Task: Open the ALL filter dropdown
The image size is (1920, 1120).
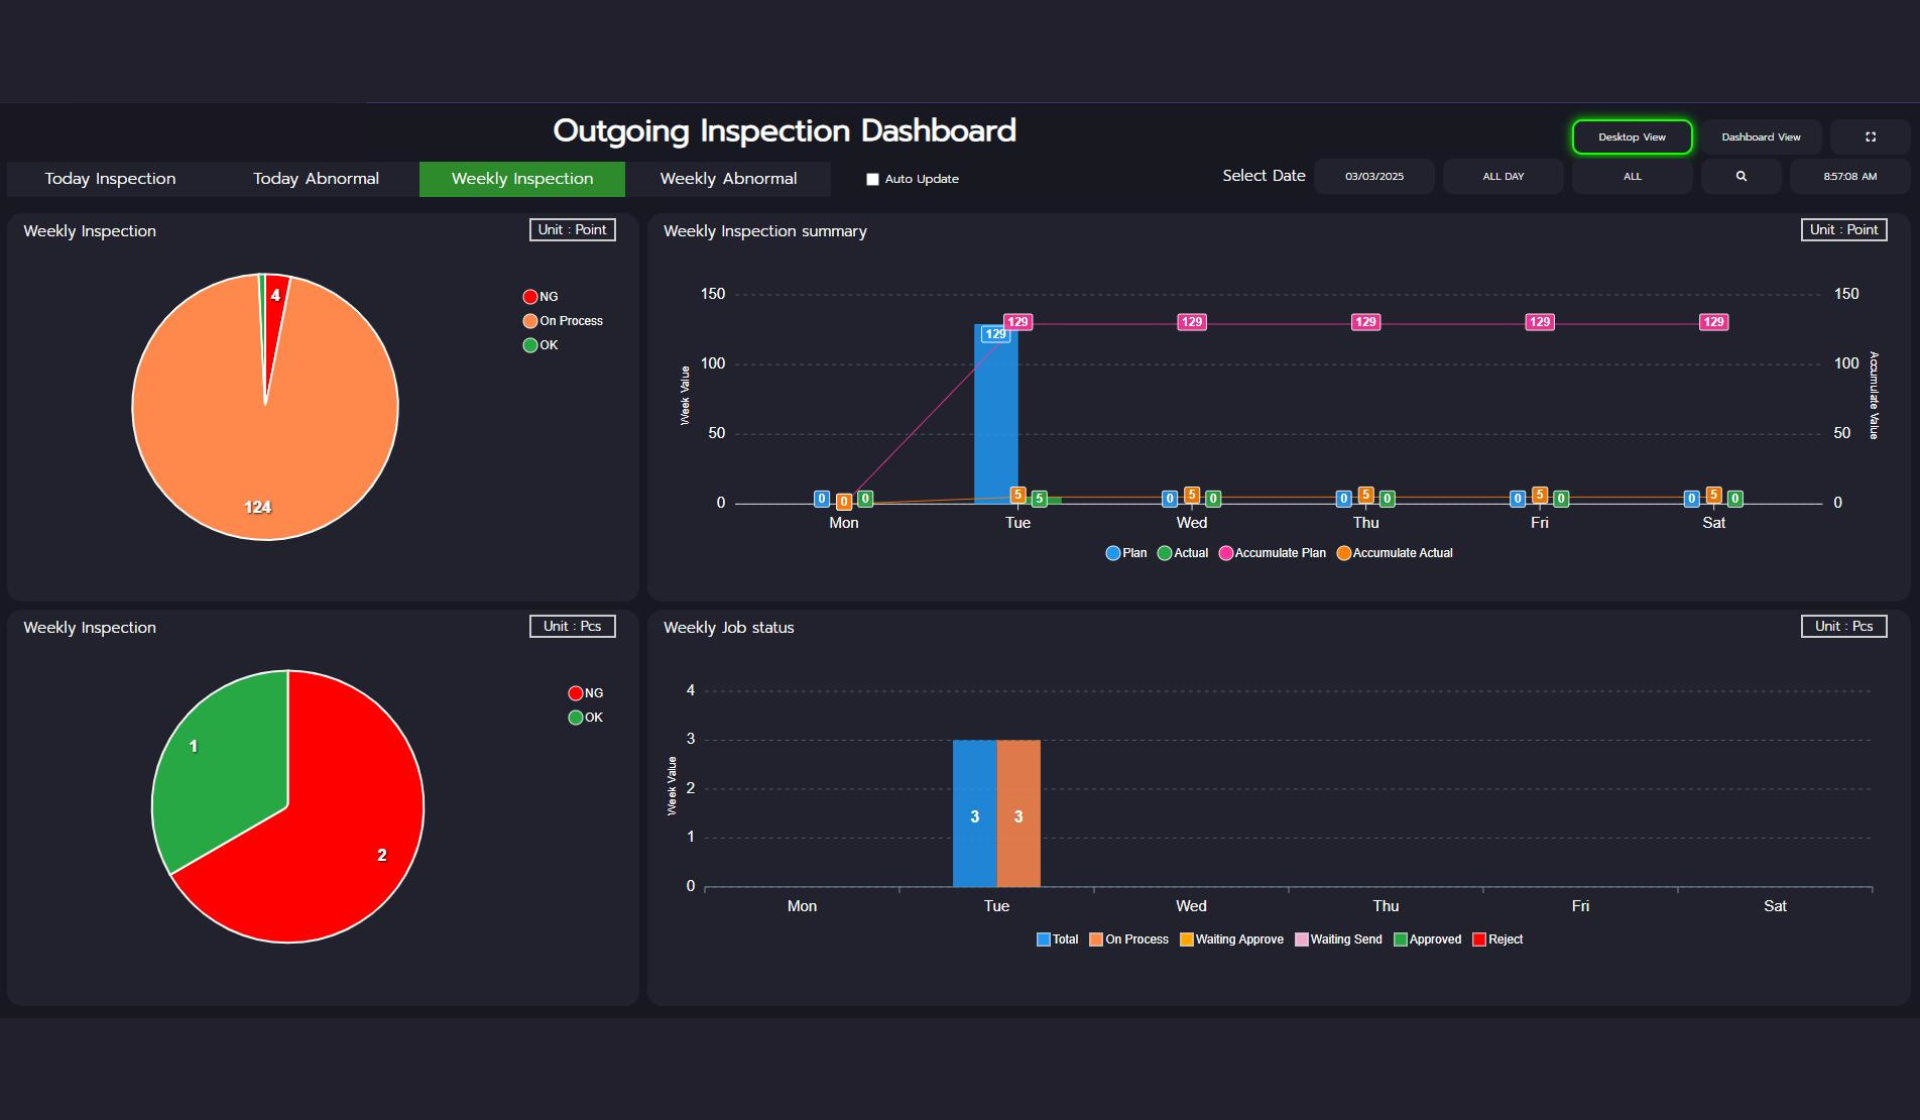Action: tap(1631, 176)
